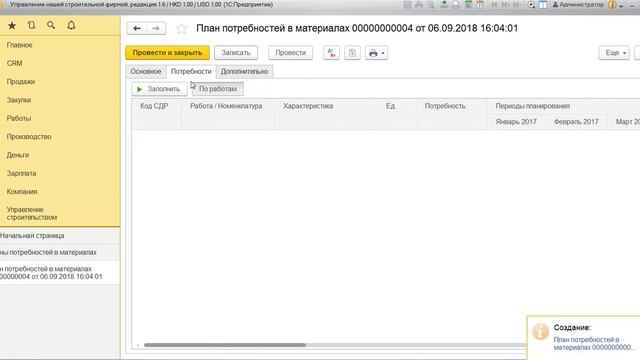Image resolution: width=640 pixels, height=360 pixels.
Task: Click the Февраль 2017 column header
Action: pyautogui.click(x=576, y=122)
